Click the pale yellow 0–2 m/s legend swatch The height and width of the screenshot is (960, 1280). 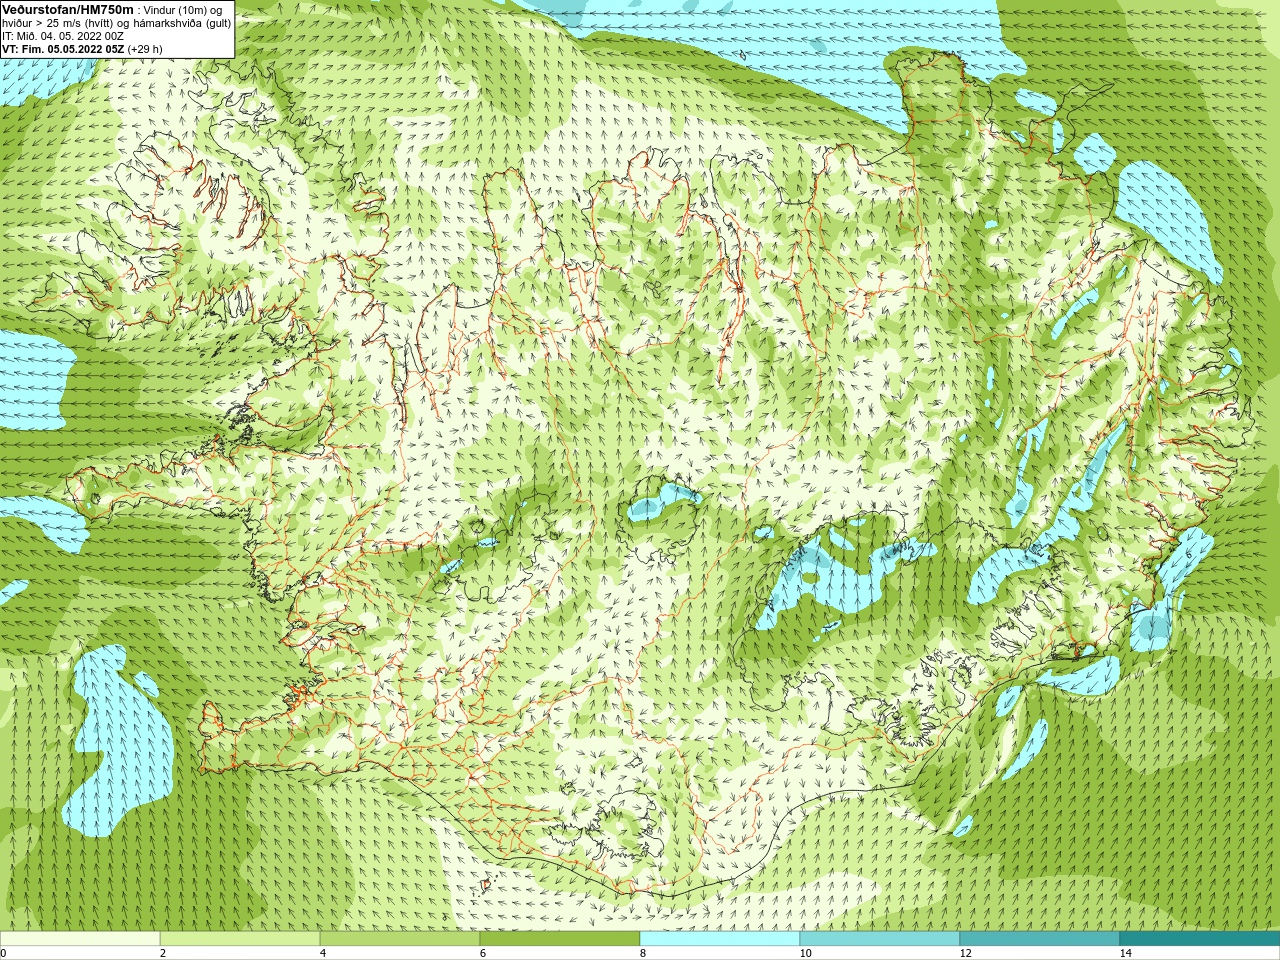(x=80, y=939)
